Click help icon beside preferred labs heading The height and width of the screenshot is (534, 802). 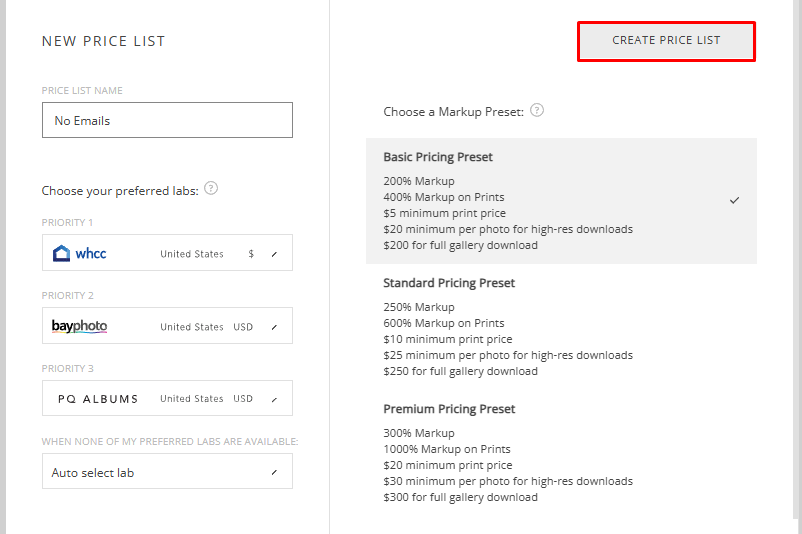pyautogui.click(x=211, y=189)
